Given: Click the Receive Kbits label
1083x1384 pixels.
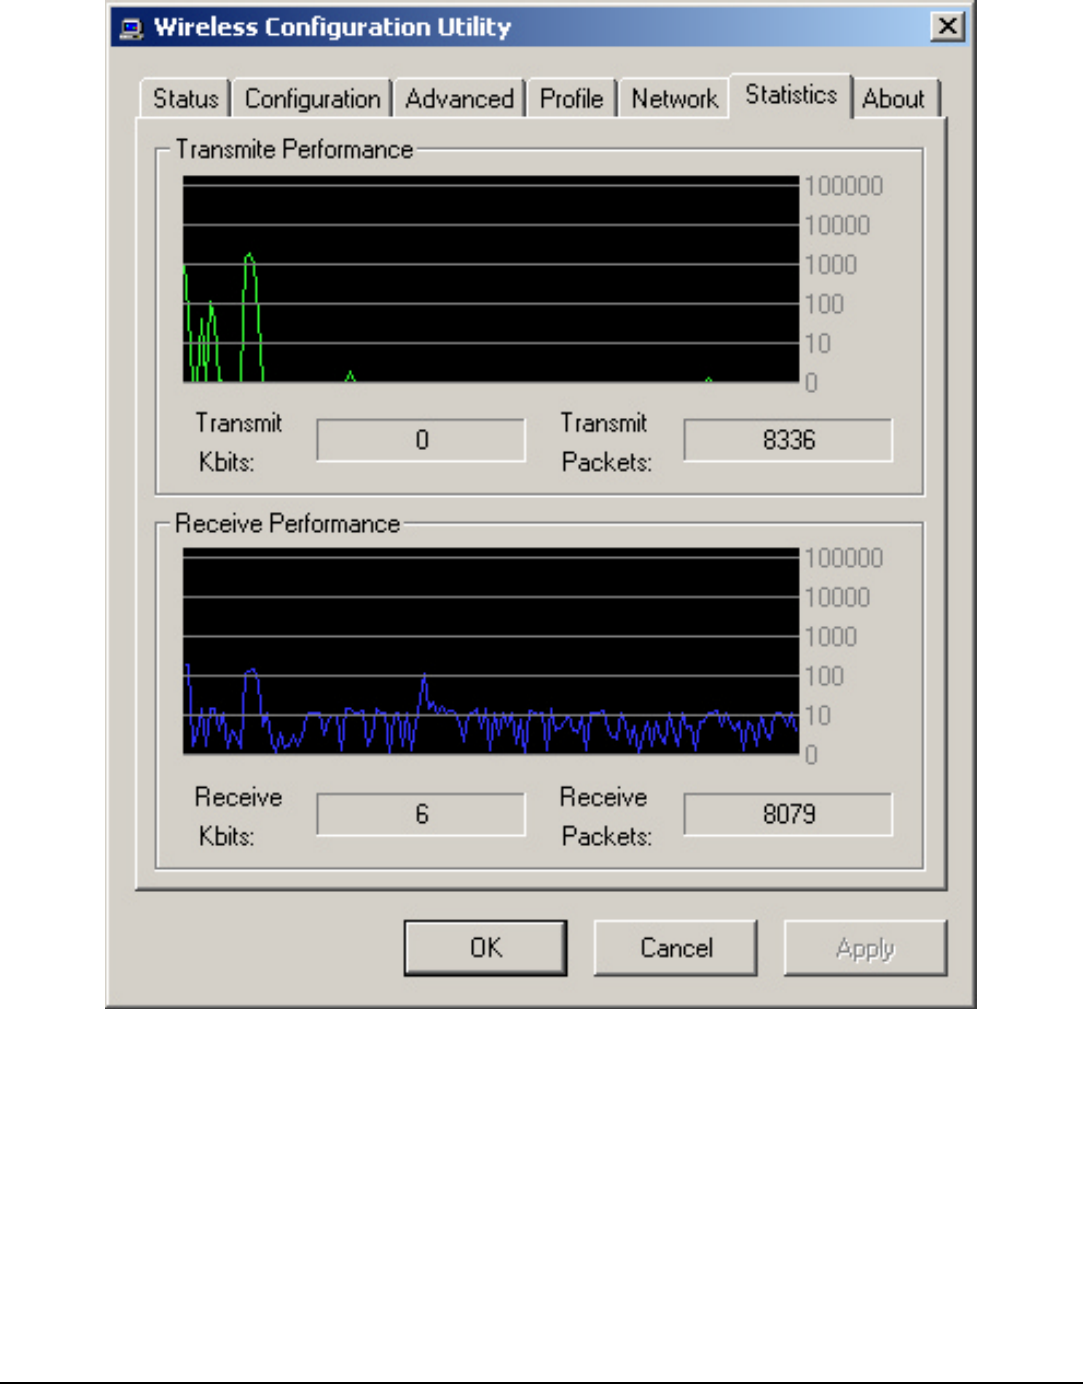Looking at the screenshot, I should tap(238, 816).
